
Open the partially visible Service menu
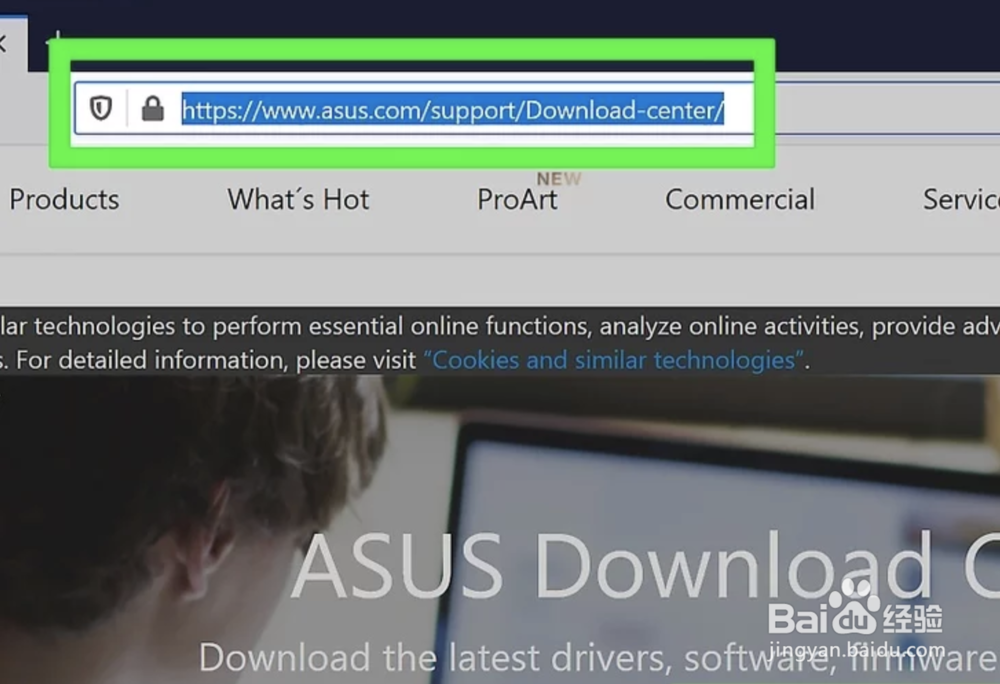[961, 200]
